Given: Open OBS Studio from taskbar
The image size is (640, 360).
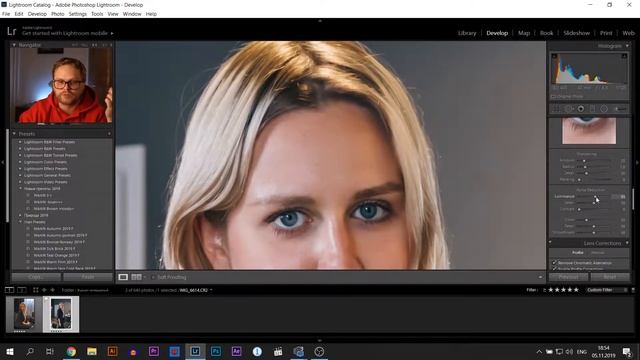Looking at the screenshot, I should coord(319,351).
